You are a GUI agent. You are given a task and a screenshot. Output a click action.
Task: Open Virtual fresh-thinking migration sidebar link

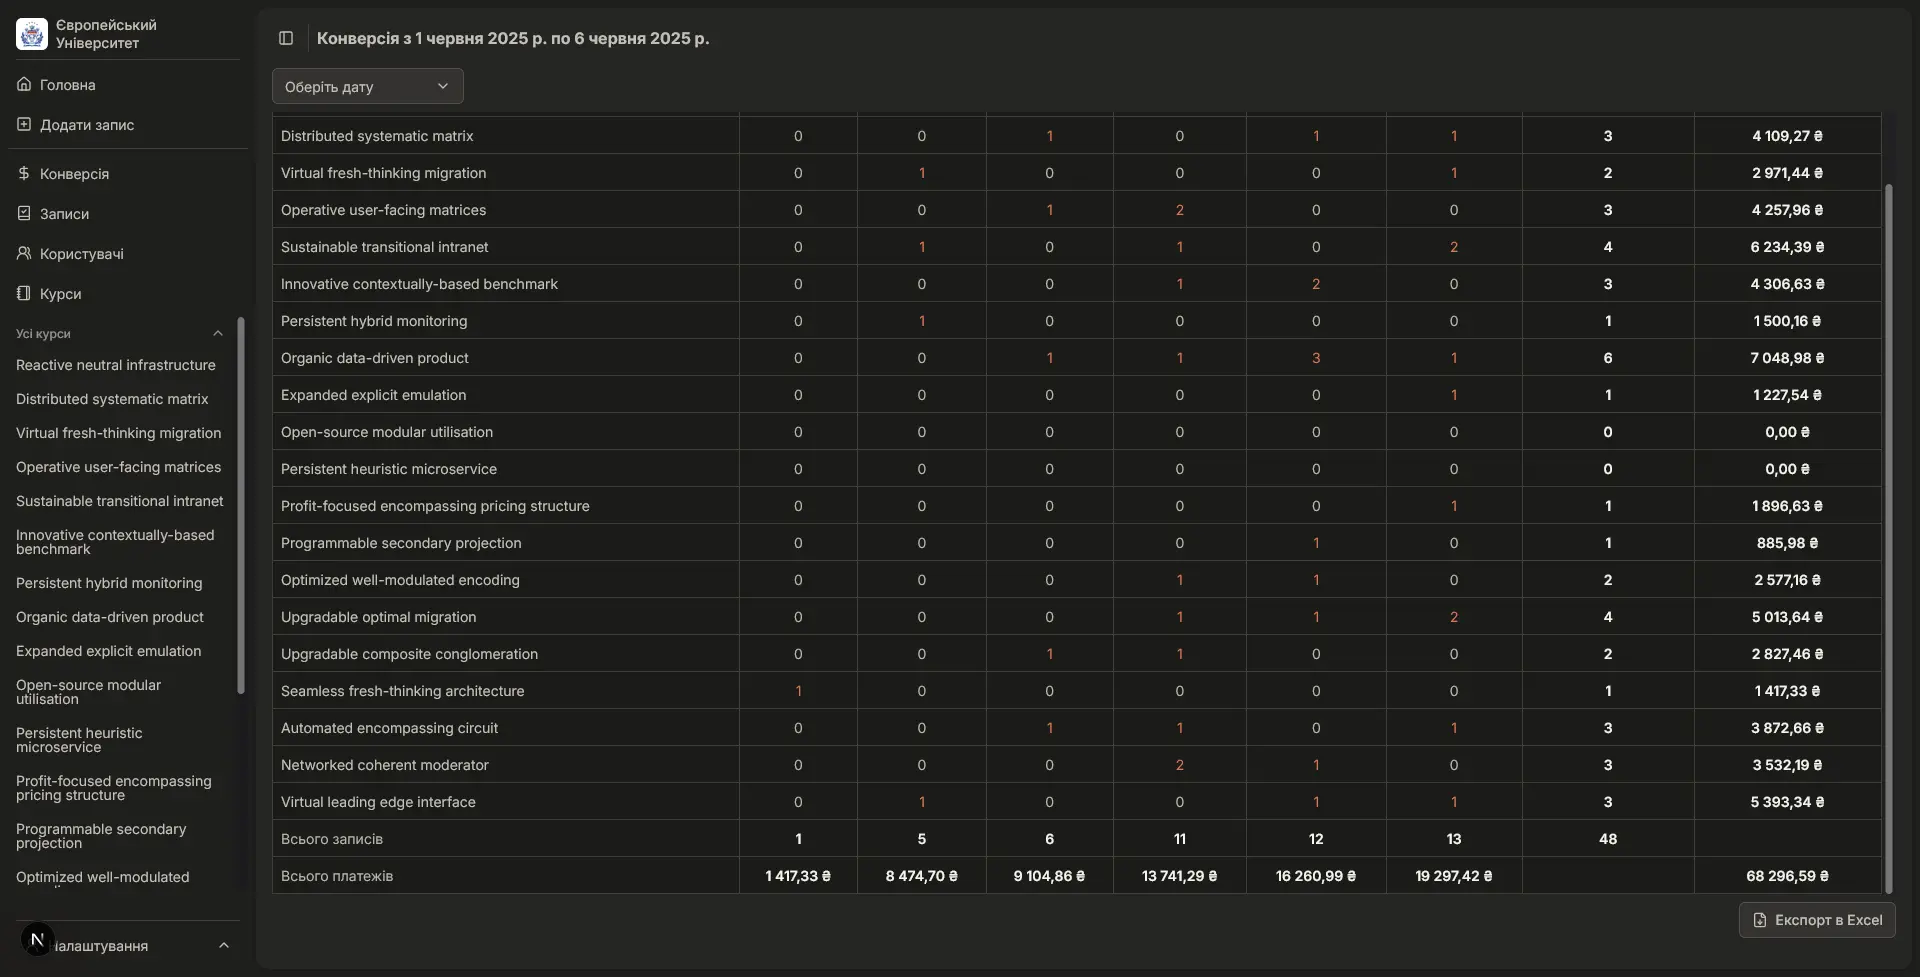[119, 433]
